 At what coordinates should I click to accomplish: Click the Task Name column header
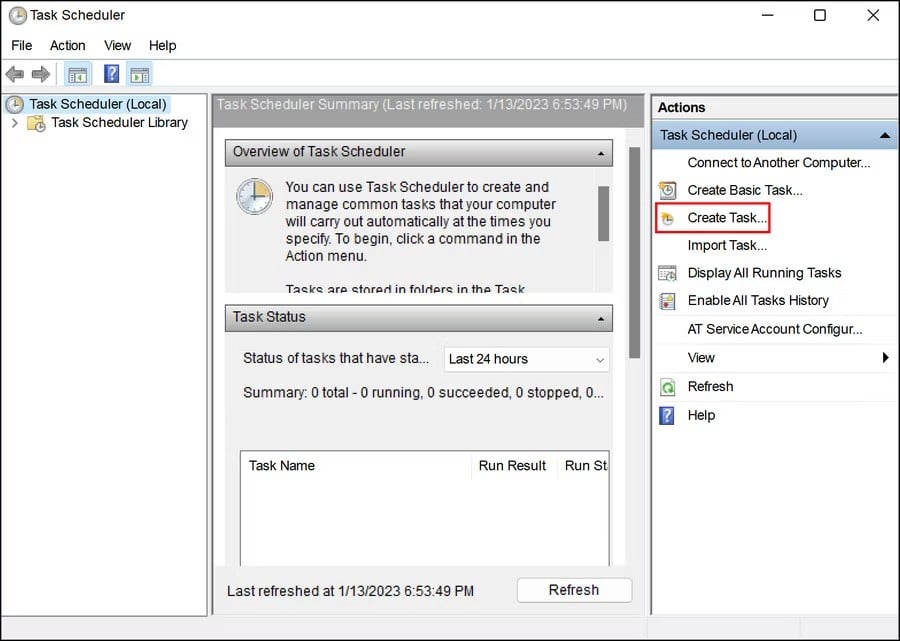click(x=282, y=465)
